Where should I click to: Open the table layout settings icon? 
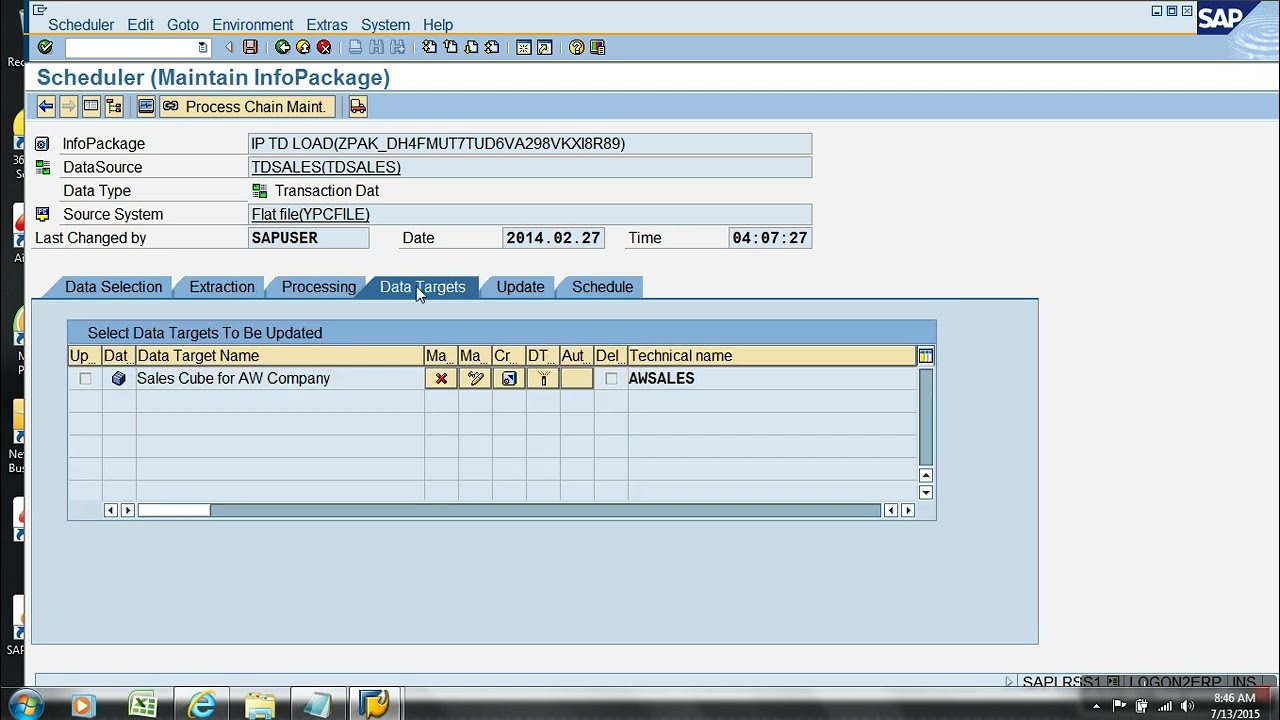point(926,356)
